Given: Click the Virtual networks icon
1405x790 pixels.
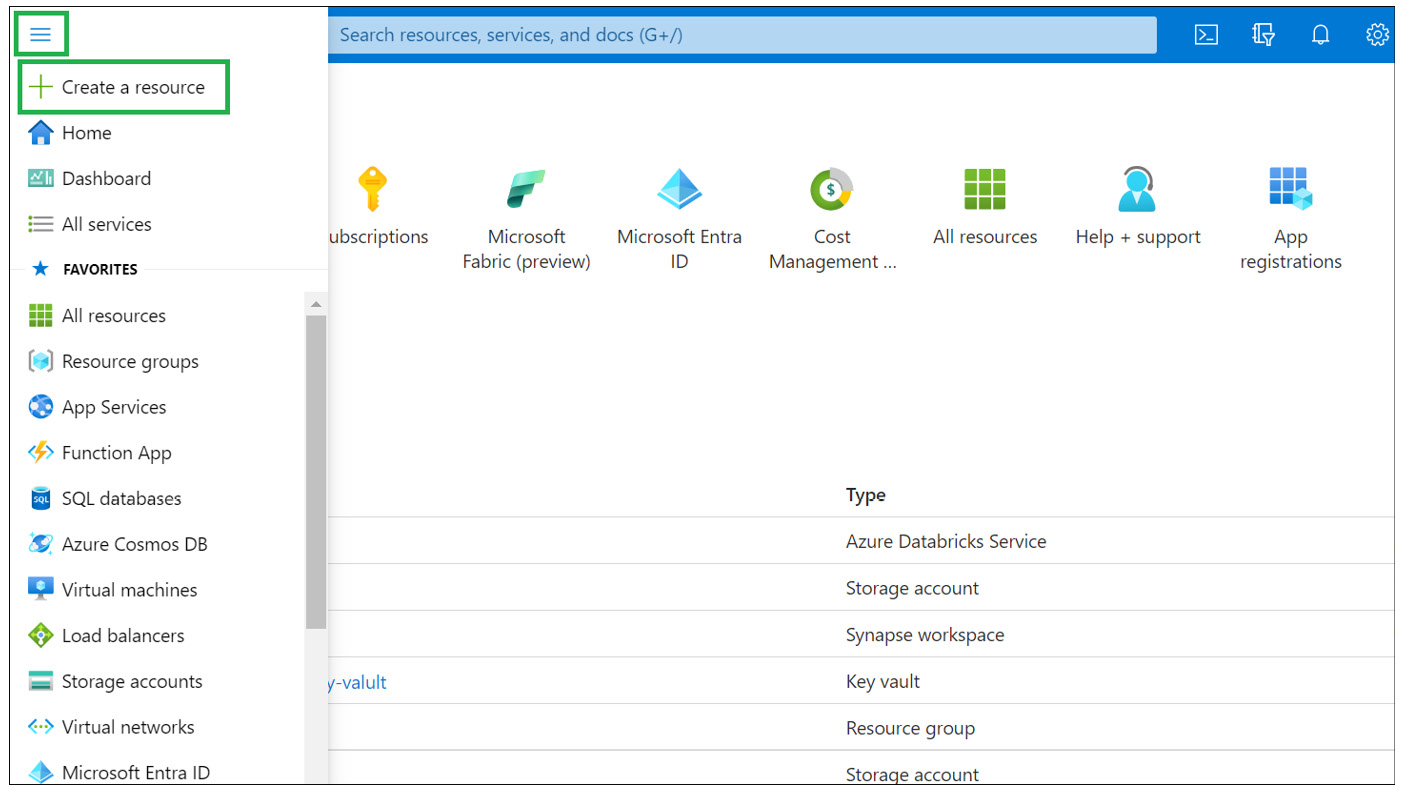Looking at the screenshot, I should tap(41, 727).
